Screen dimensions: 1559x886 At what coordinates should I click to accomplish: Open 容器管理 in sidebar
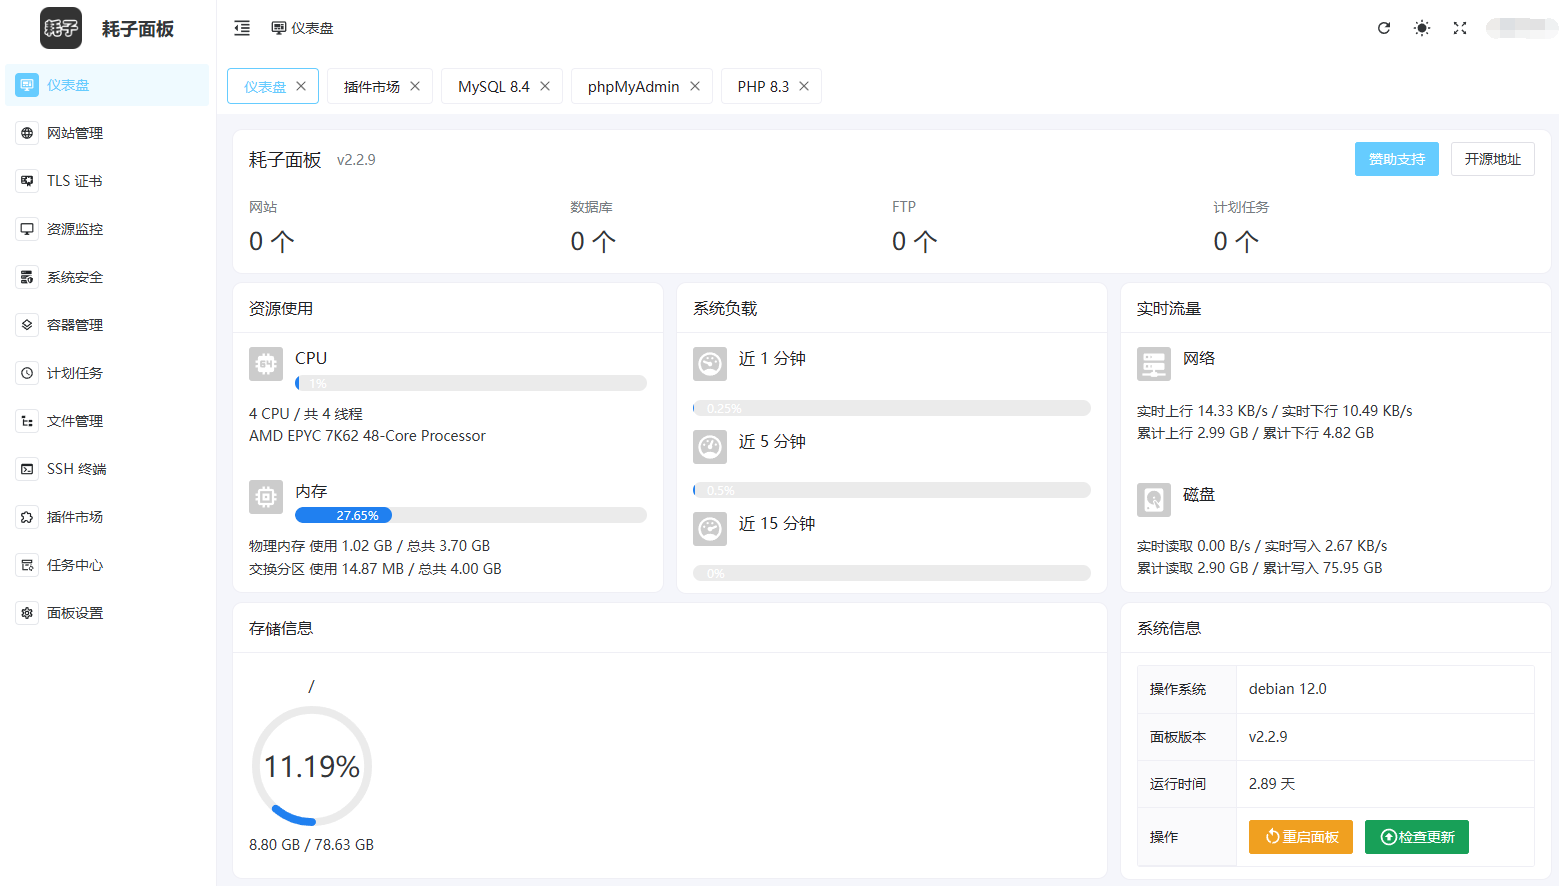(x=75, y=325)
